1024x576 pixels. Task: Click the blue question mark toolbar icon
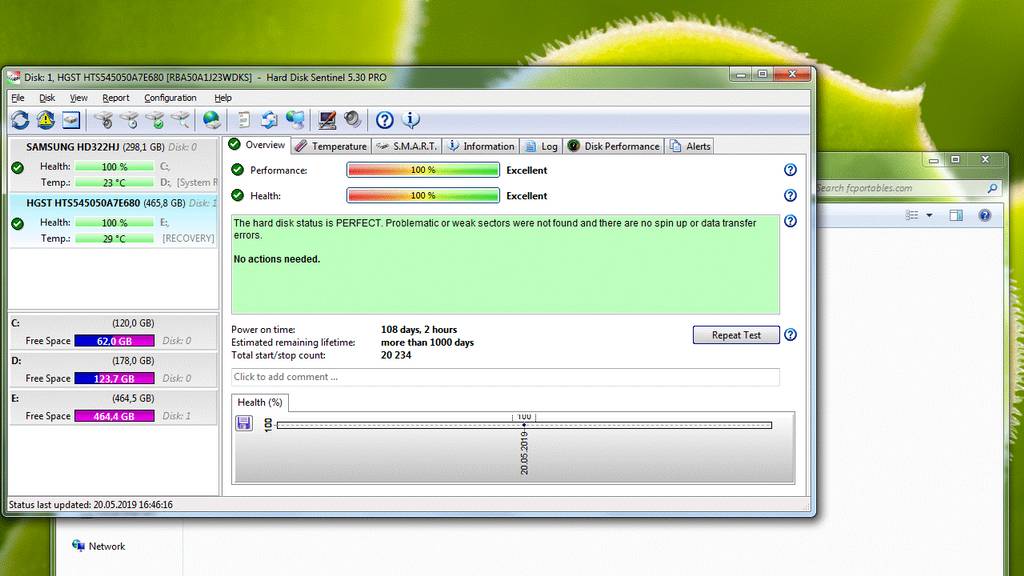[385, 120]
